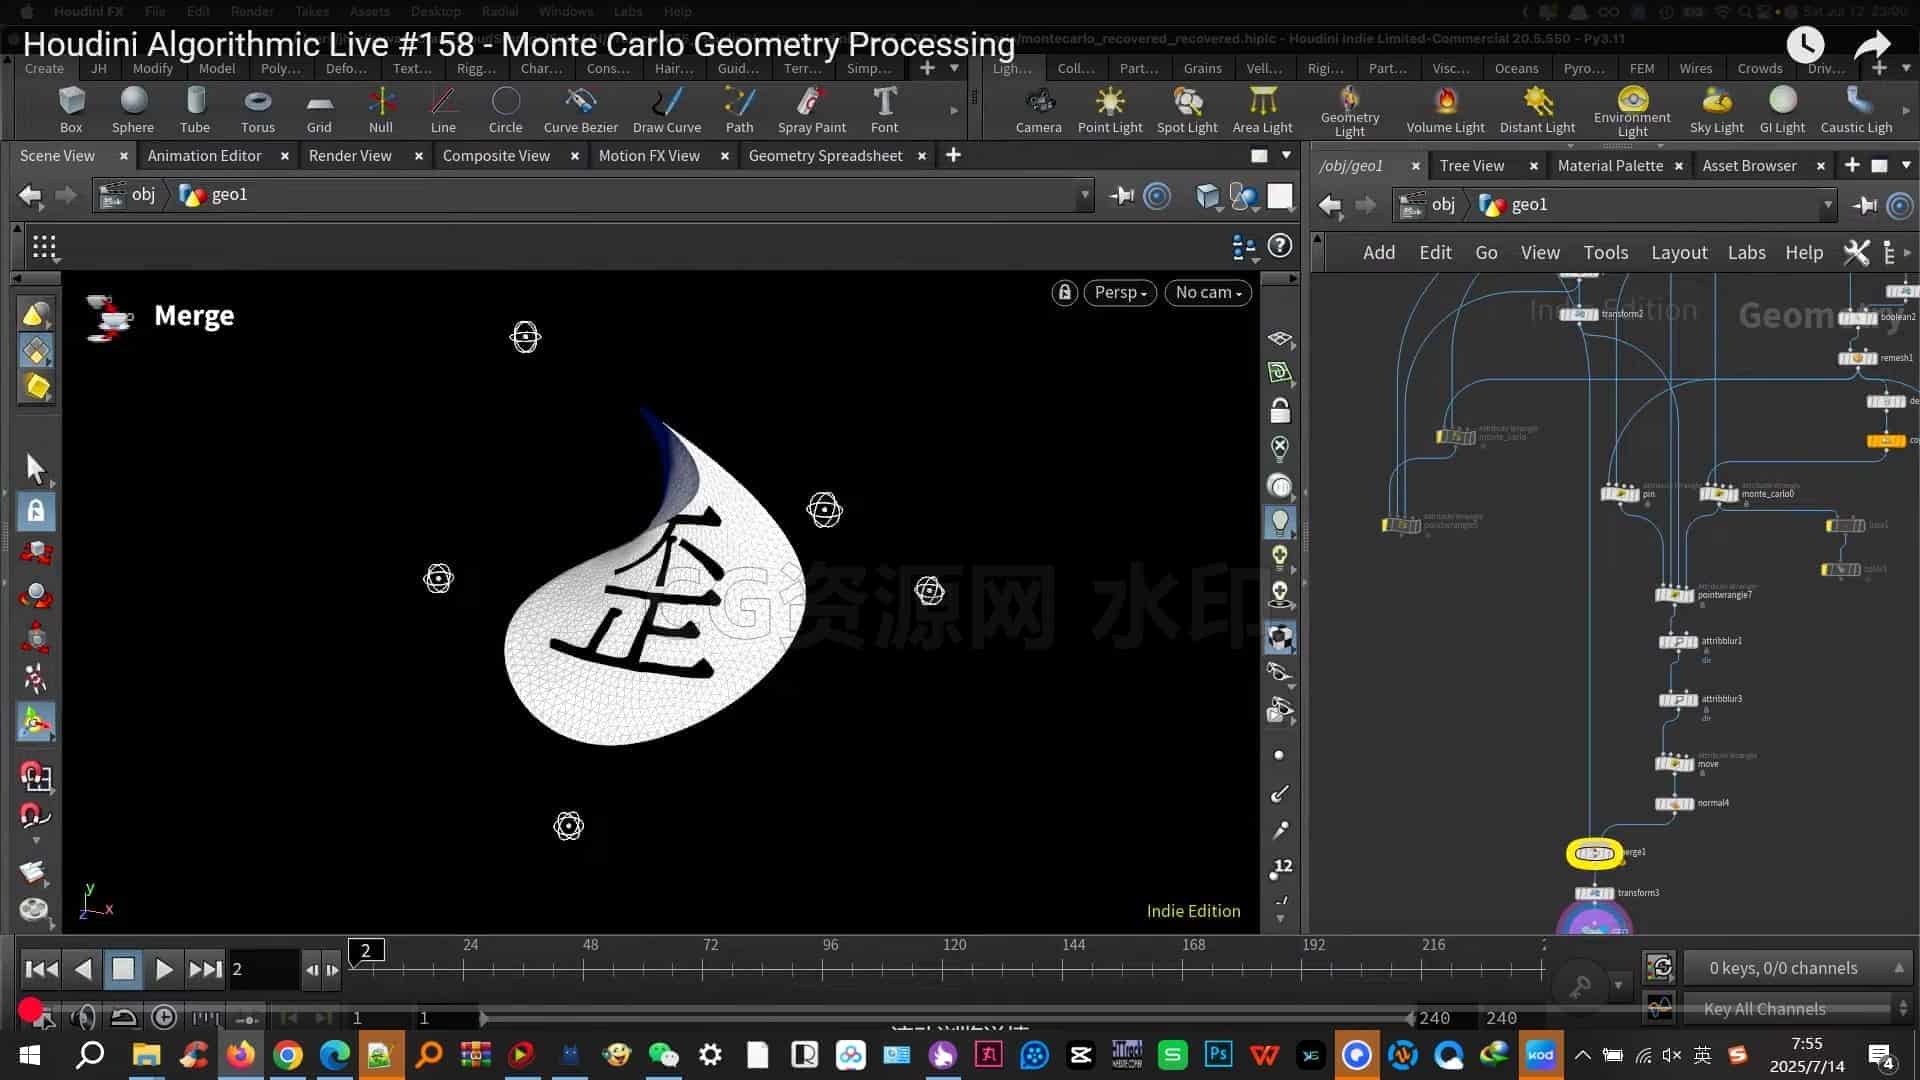Add a Volume Light
This screenshot has width=1920, height=1080.
tap(1445, 109)
